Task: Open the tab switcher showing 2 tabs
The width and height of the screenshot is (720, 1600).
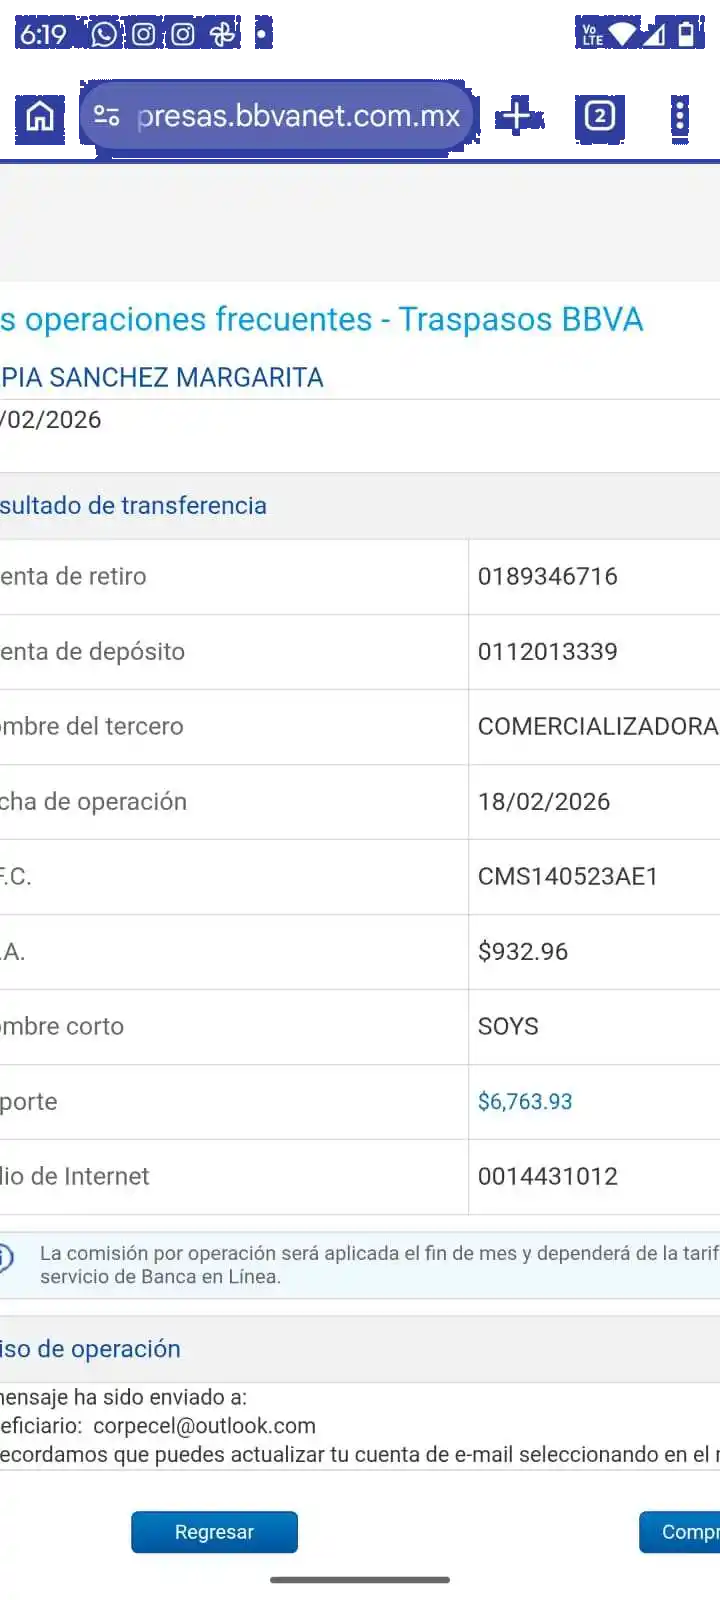Action: pyautogui.click(x=599, y=117)
